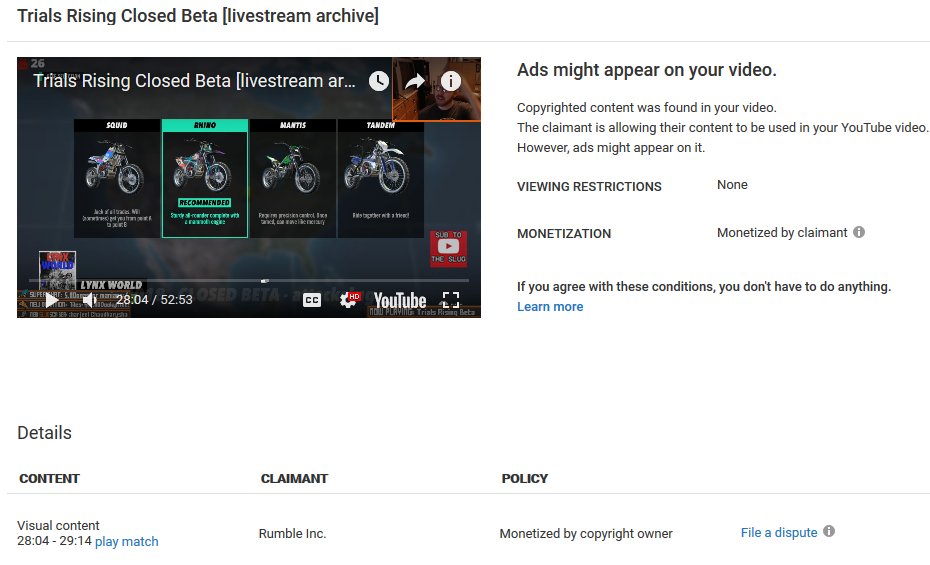The image size is (930, 565).
Task: Open the Learn more link
Action: click(550, 307)
